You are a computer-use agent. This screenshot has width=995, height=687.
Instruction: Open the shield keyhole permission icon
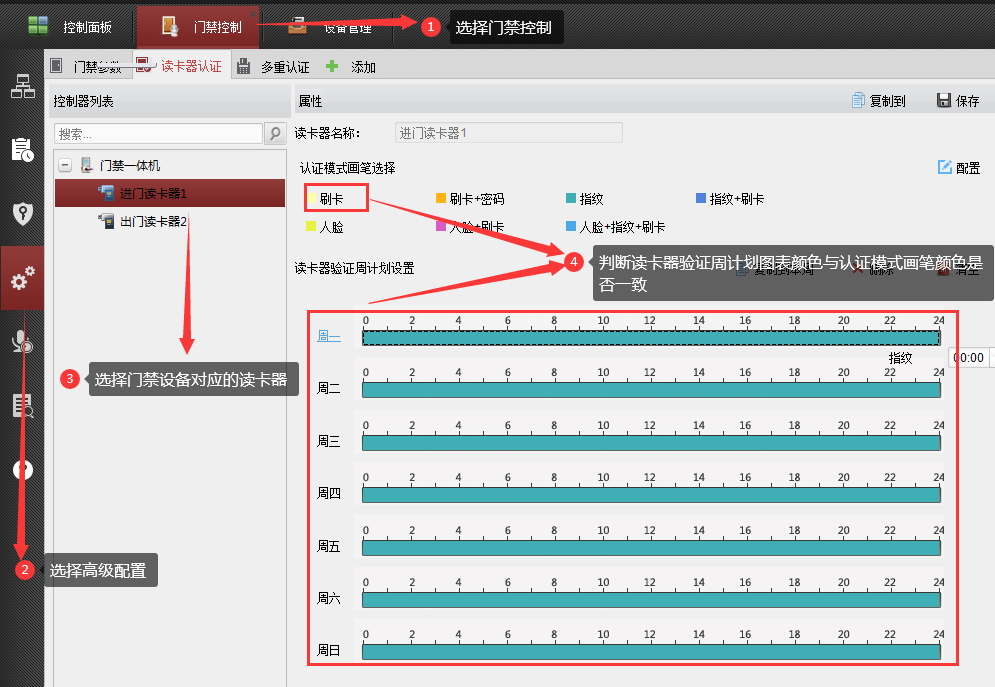click(x=22, y=213)
